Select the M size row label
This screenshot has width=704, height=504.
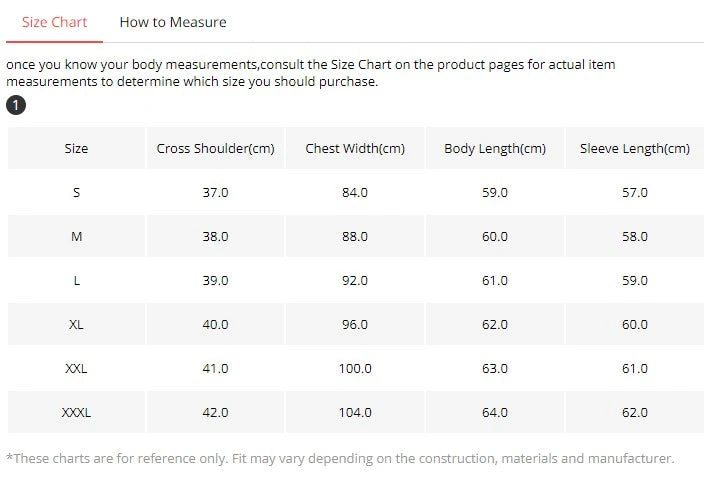[76, 236]
